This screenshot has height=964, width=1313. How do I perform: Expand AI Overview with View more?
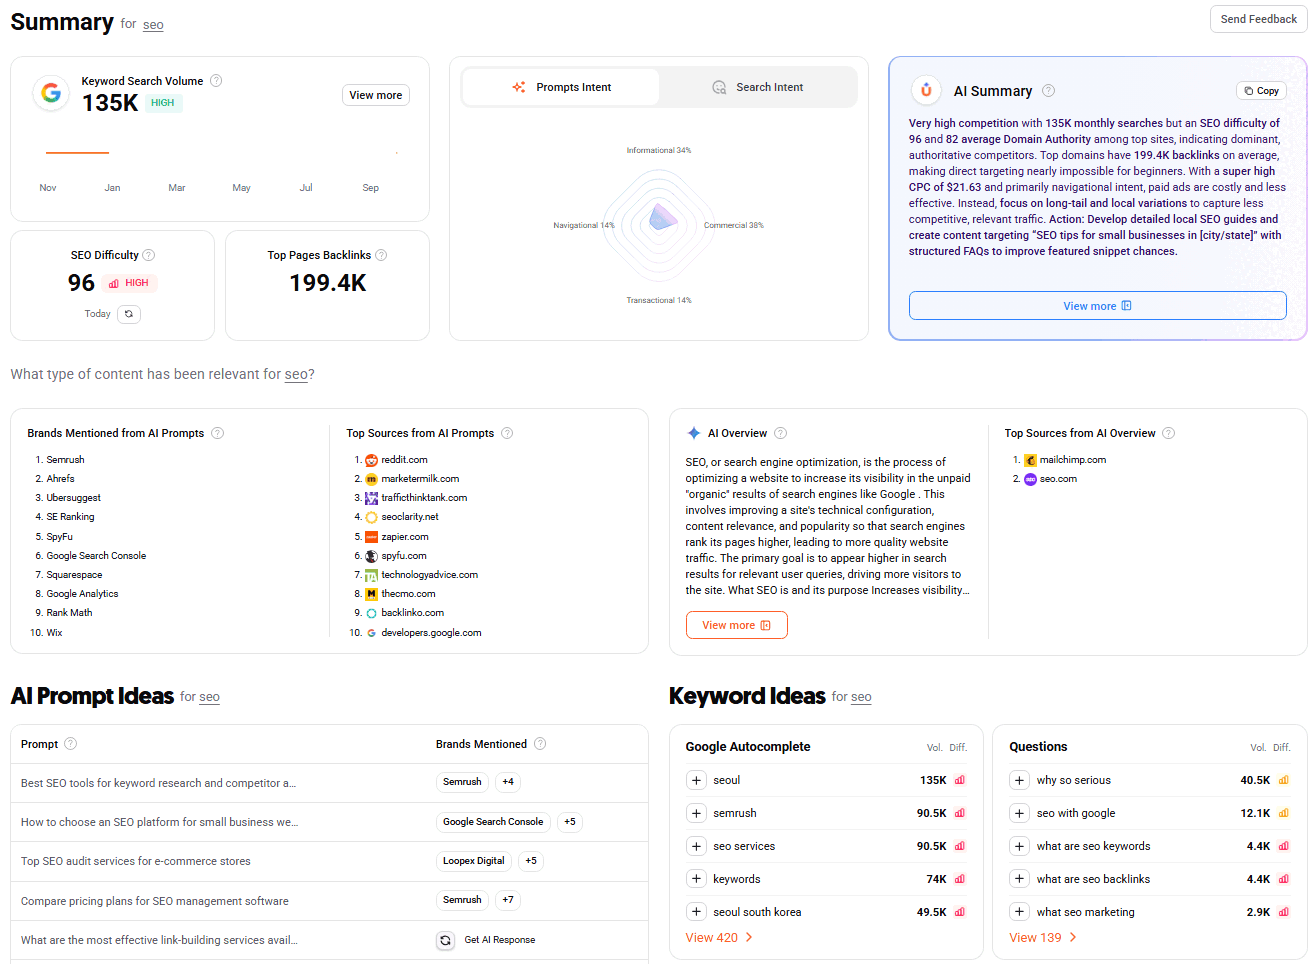tap(736, 625)
